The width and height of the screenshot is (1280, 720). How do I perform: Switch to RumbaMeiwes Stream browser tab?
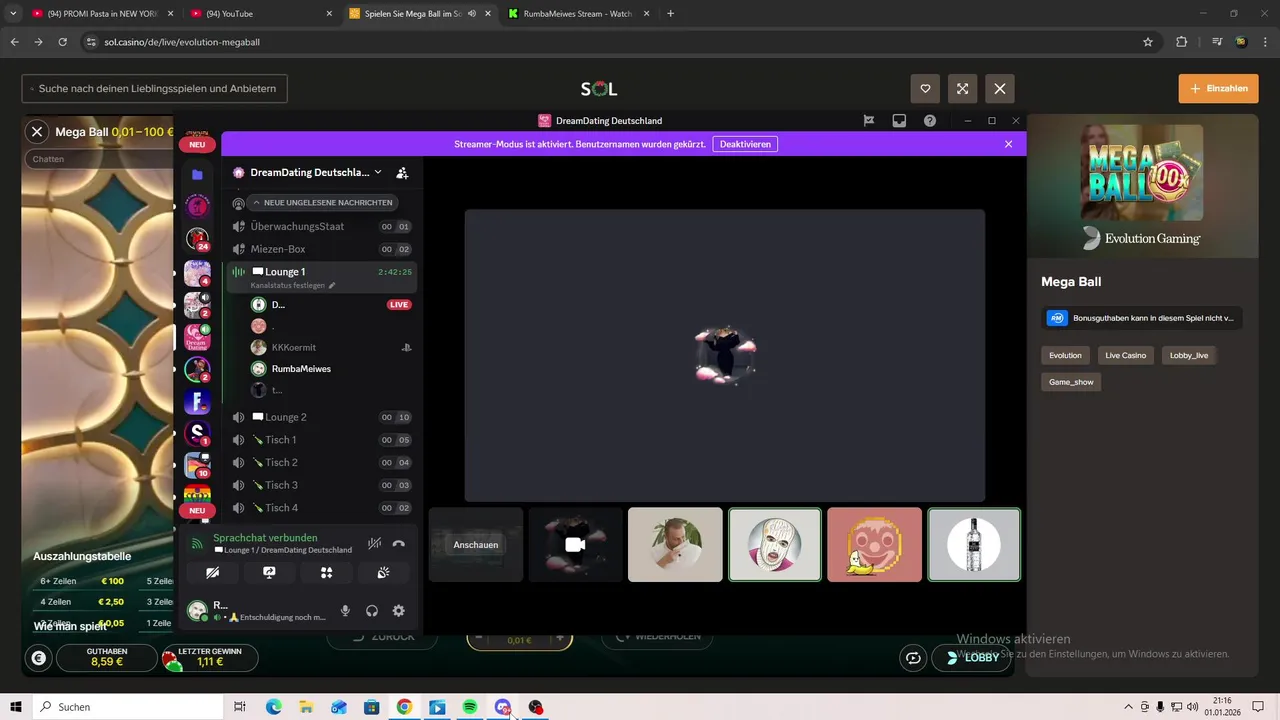(x=577, y=14)
